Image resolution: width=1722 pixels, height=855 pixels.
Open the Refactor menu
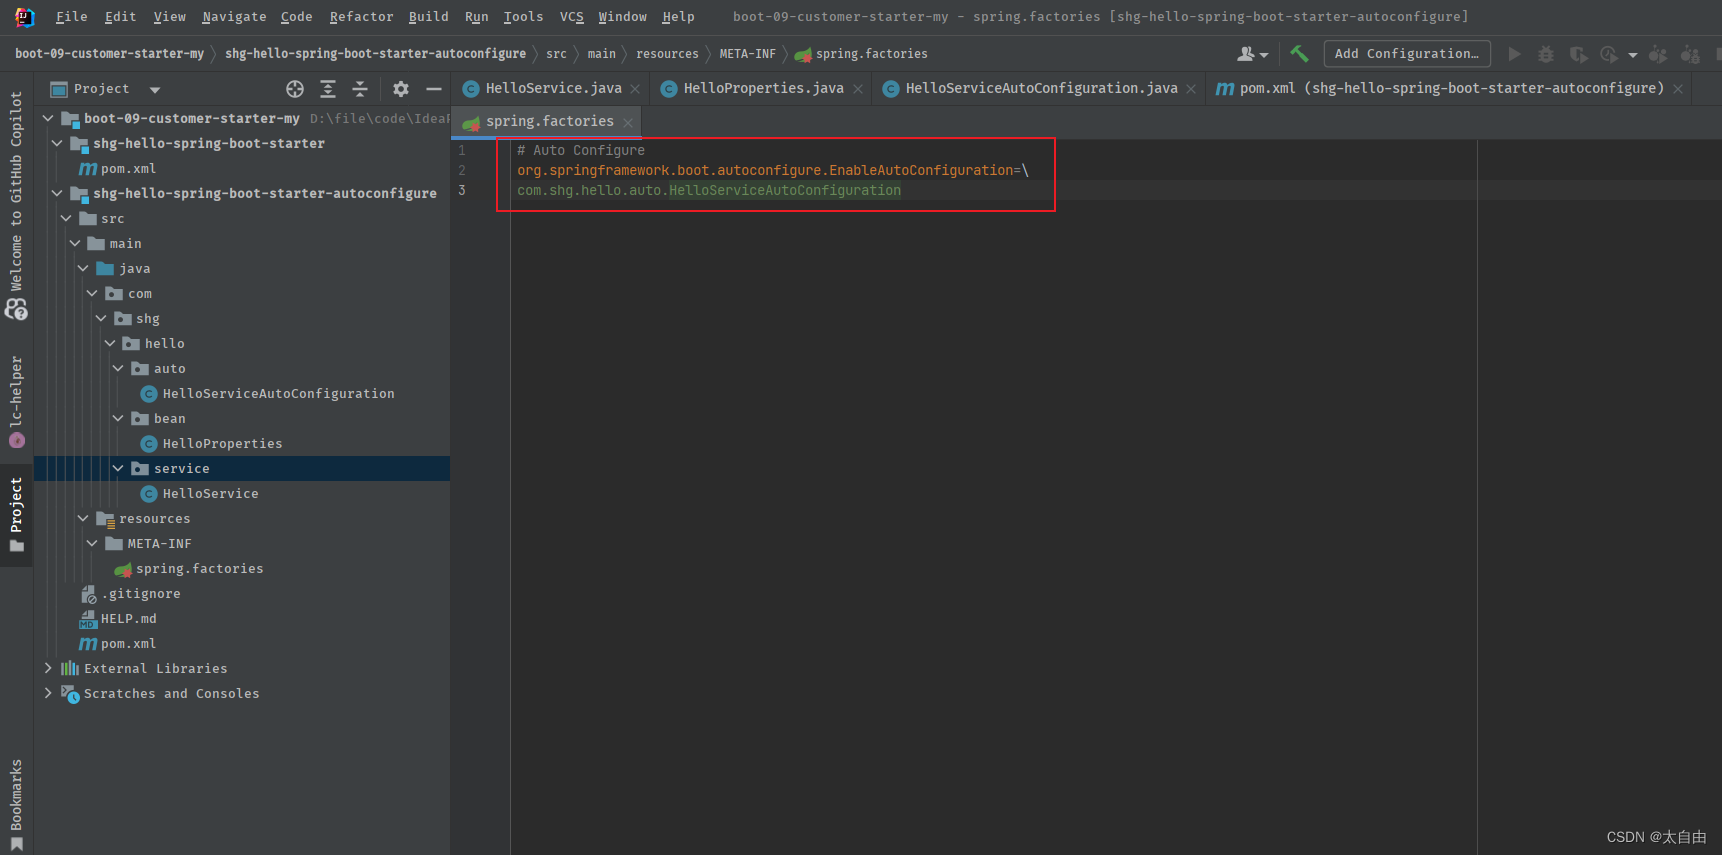361,17
